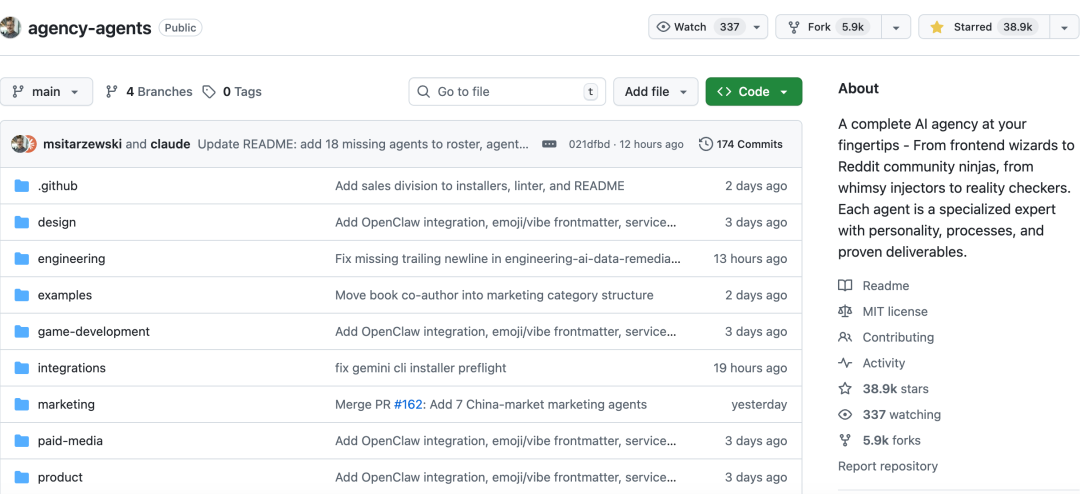Open the dropdown arrow next to Fork
1080x494 pixels.
[x=896, y=27]
